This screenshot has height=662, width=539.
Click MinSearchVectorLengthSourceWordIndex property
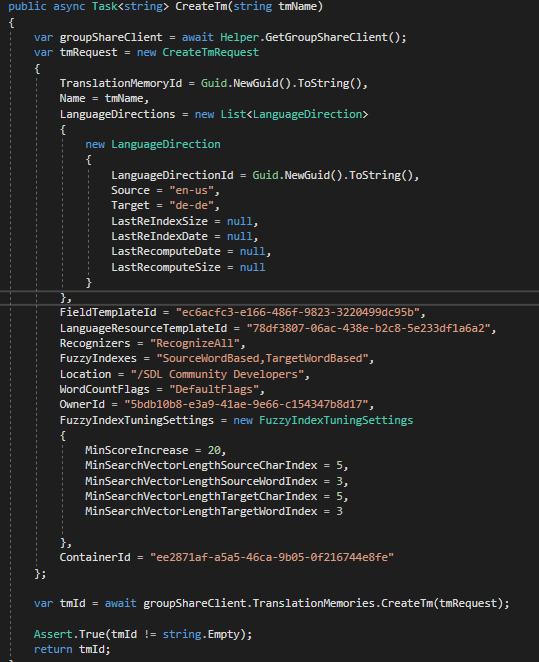tap(201, 481)
